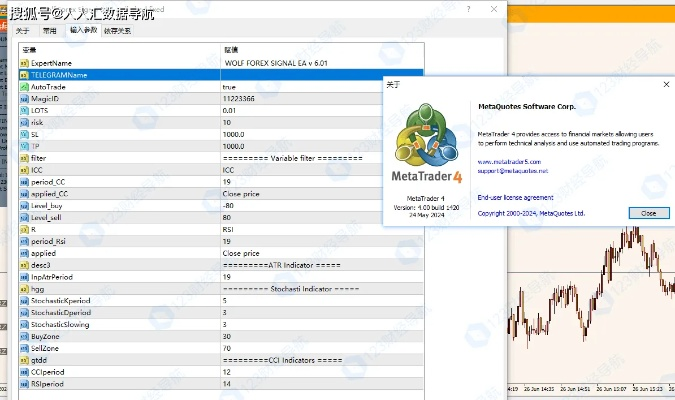The height and width of the screenshot is (400, 675).
Task: Open the applied_CC Close price dropdown
Action: (x=300, y=194)
